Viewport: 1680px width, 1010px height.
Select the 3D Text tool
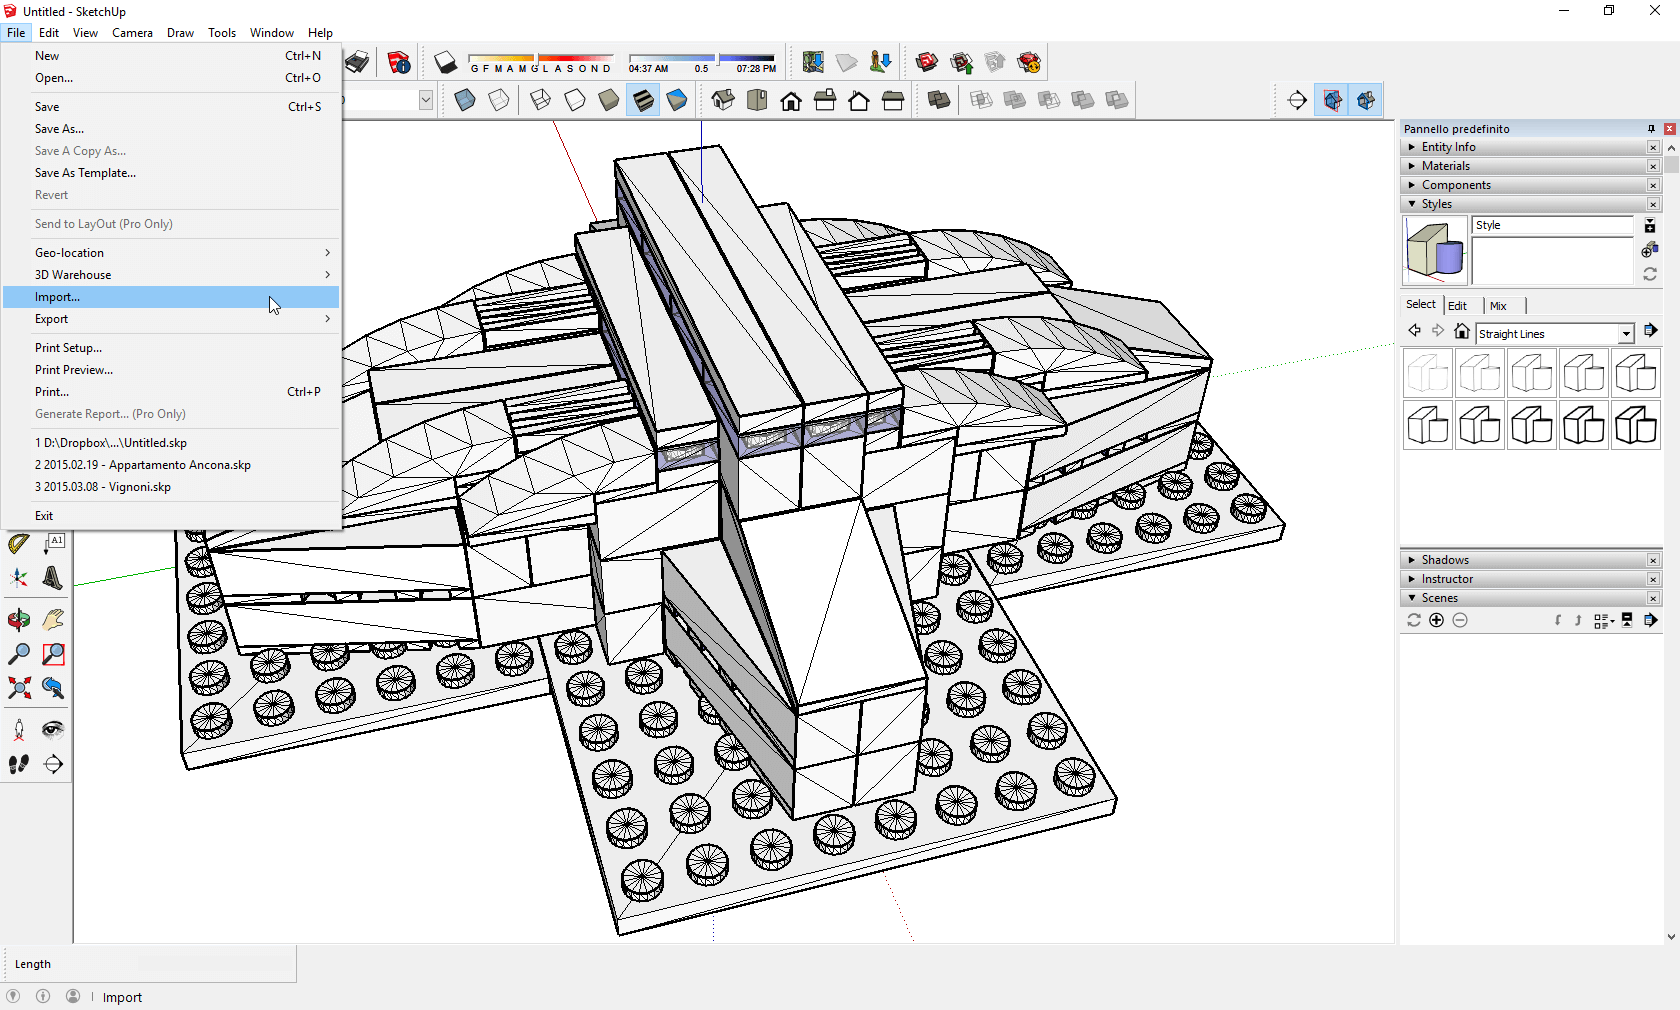point(54,577)
